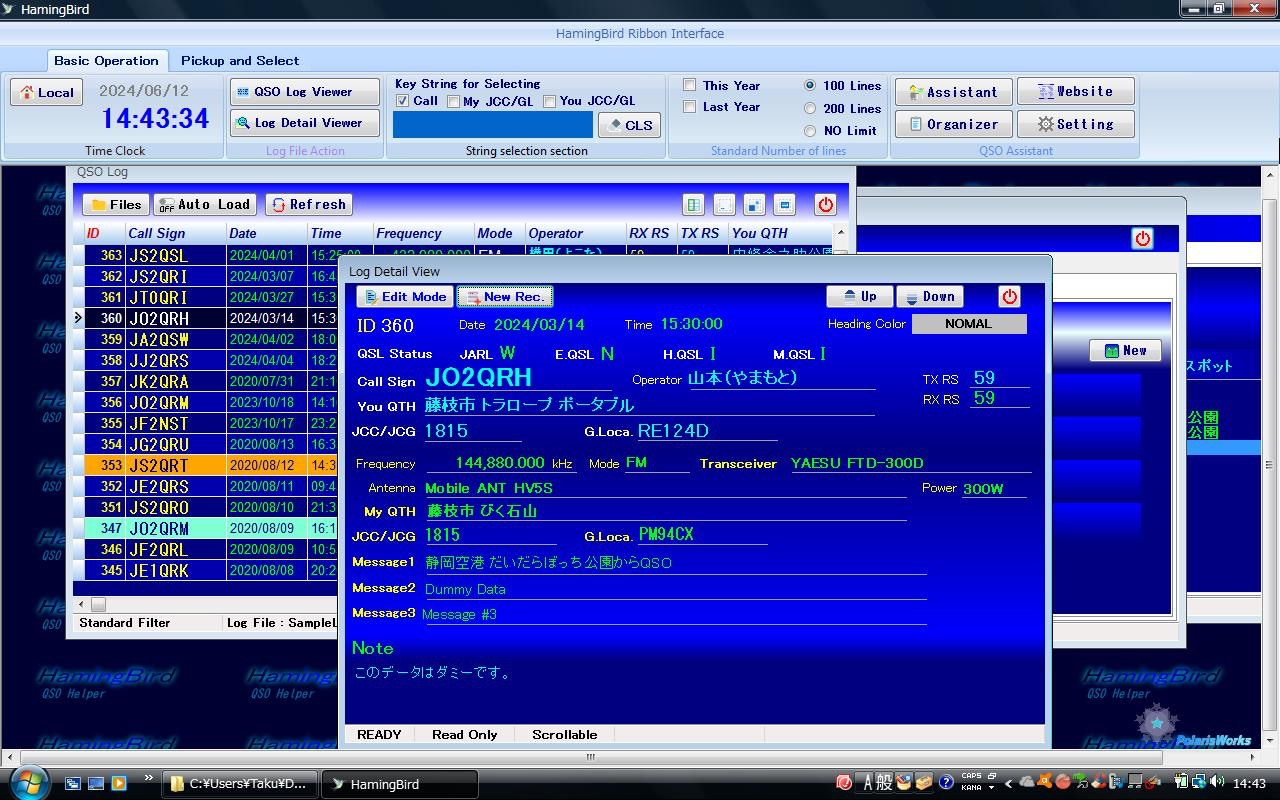Viewport: 1280px width, 800px height.
Task: Open QSO Log Viewer
Action: pyautogui.click(x=305, y=91)
